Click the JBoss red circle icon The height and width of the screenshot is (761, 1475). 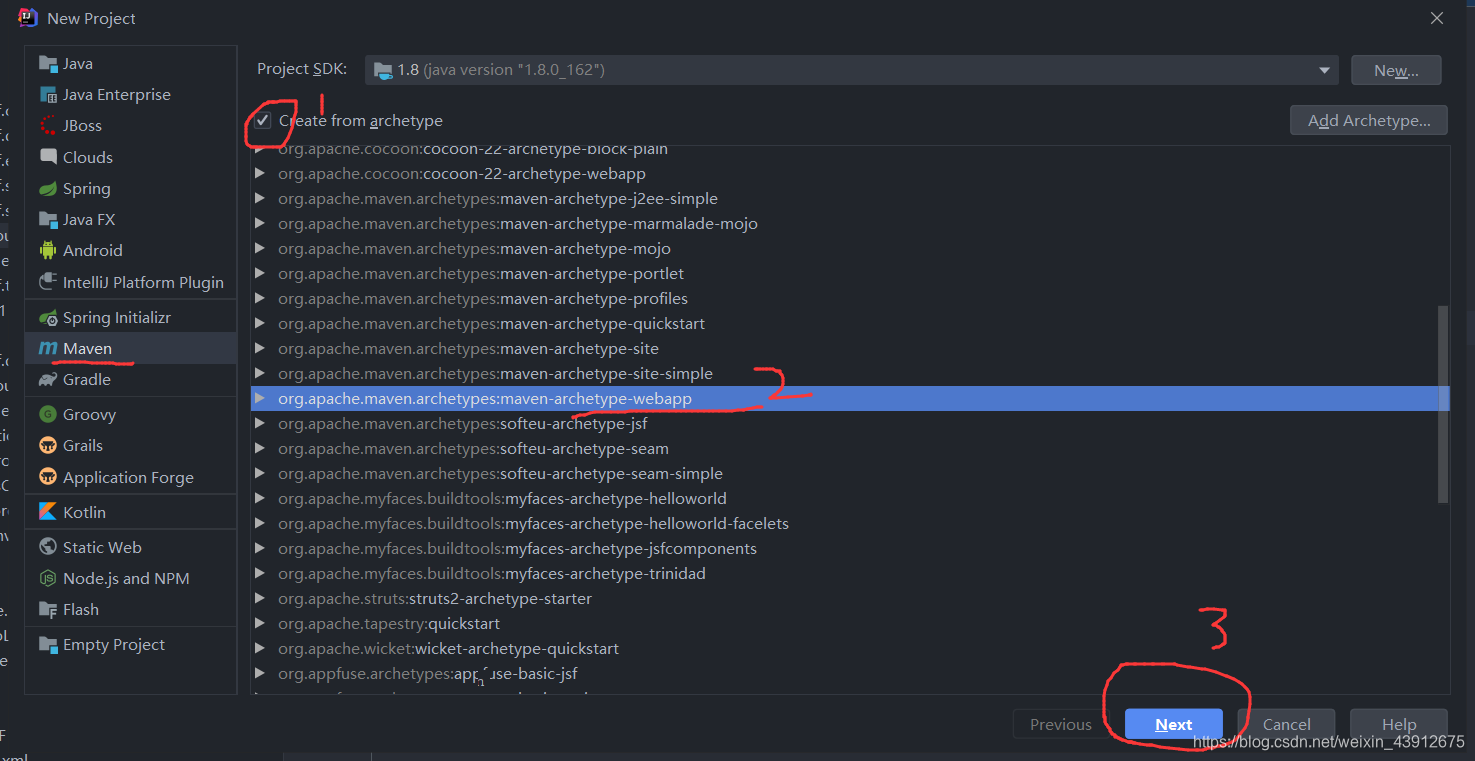[48, 126]
